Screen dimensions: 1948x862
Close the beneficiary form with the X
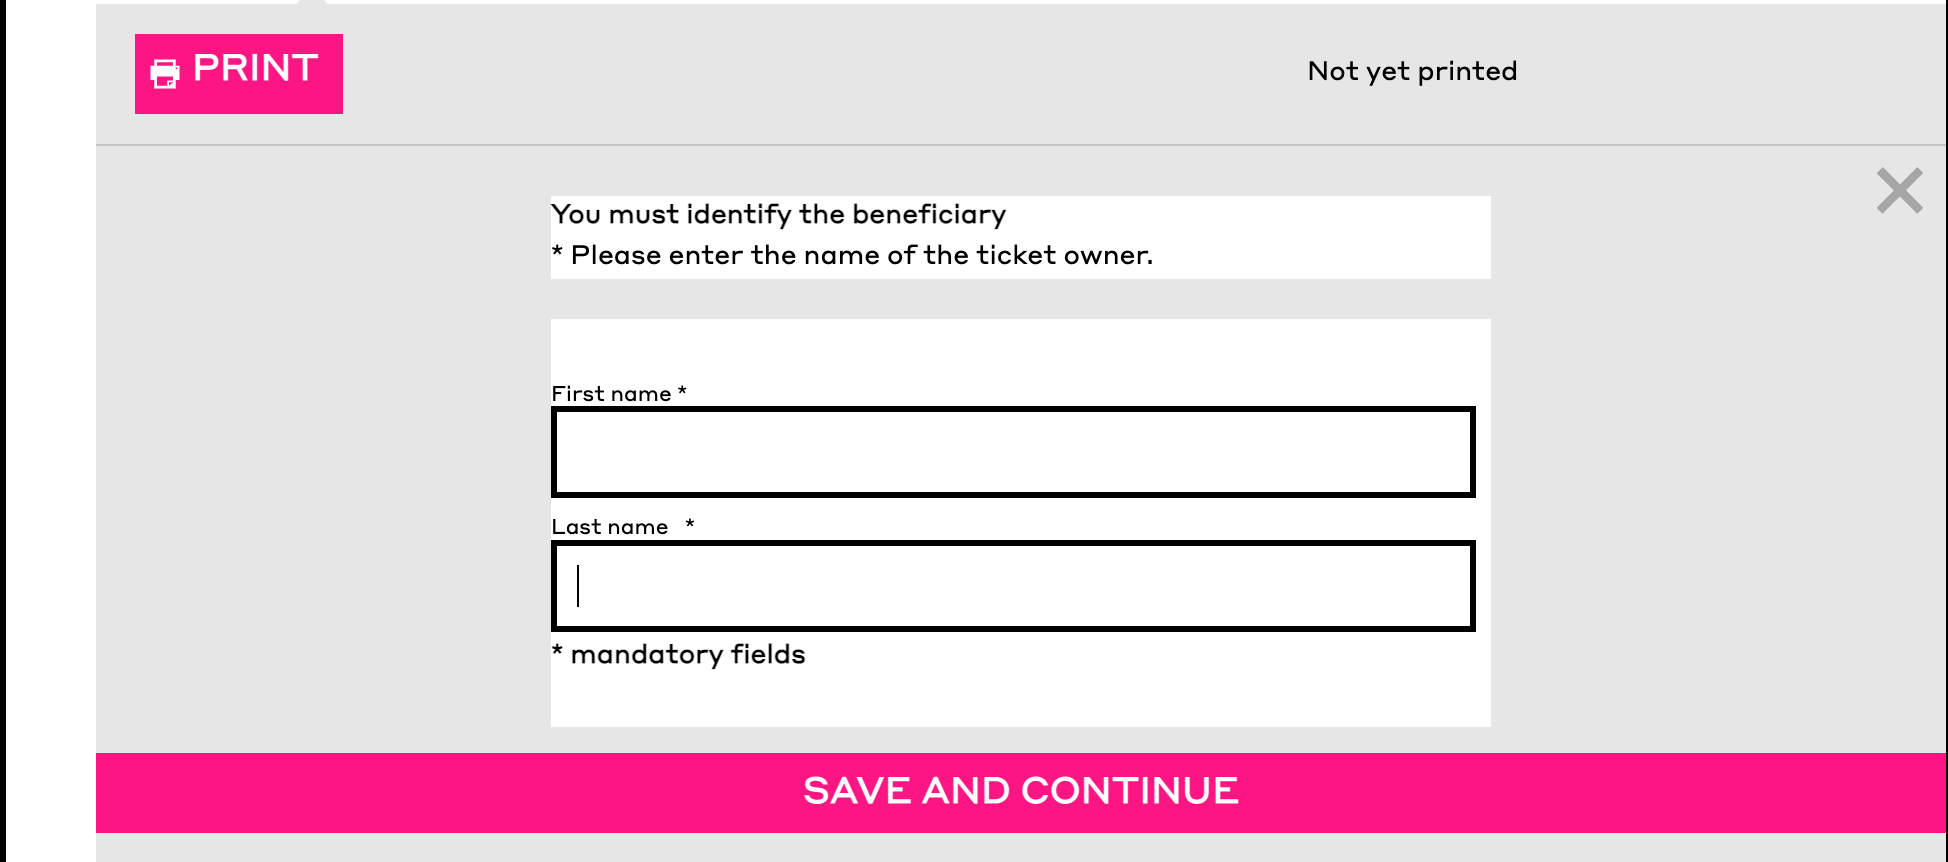(1899, 190)
